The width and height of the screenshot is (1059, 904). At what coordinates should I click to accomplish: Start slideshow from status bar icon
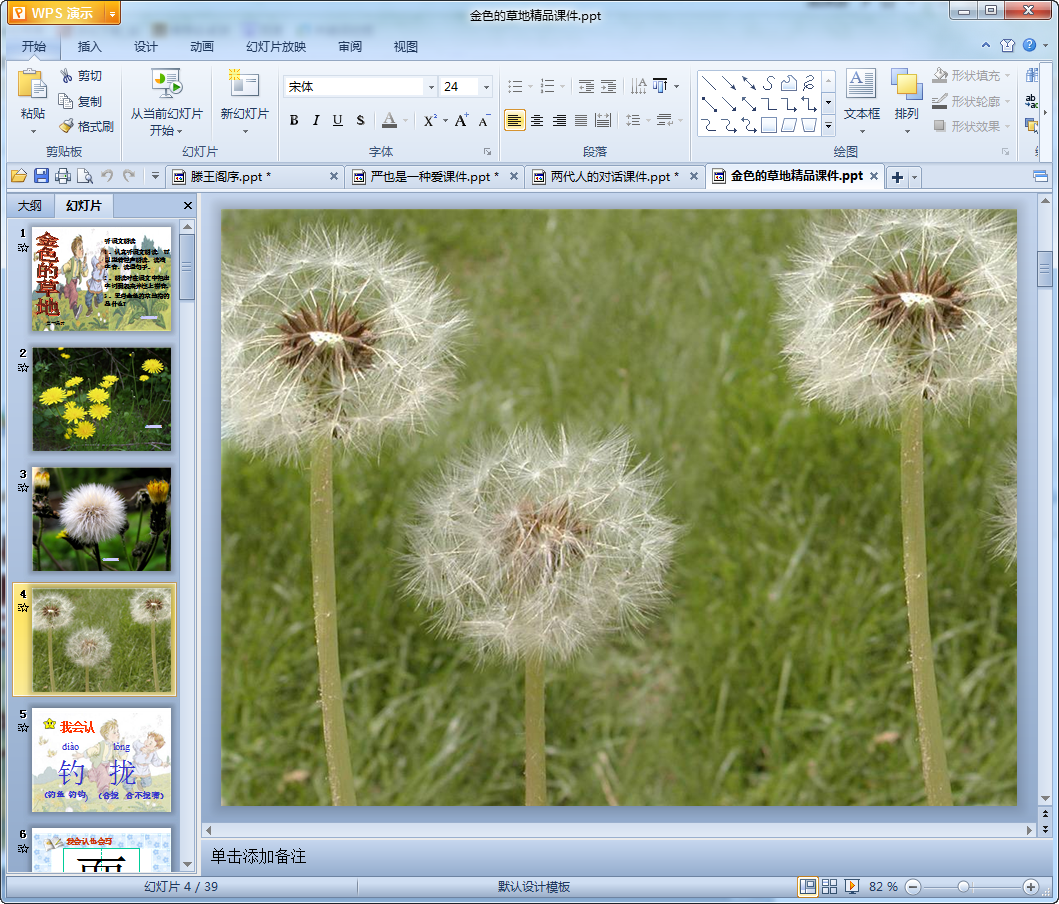coord(852,886)
